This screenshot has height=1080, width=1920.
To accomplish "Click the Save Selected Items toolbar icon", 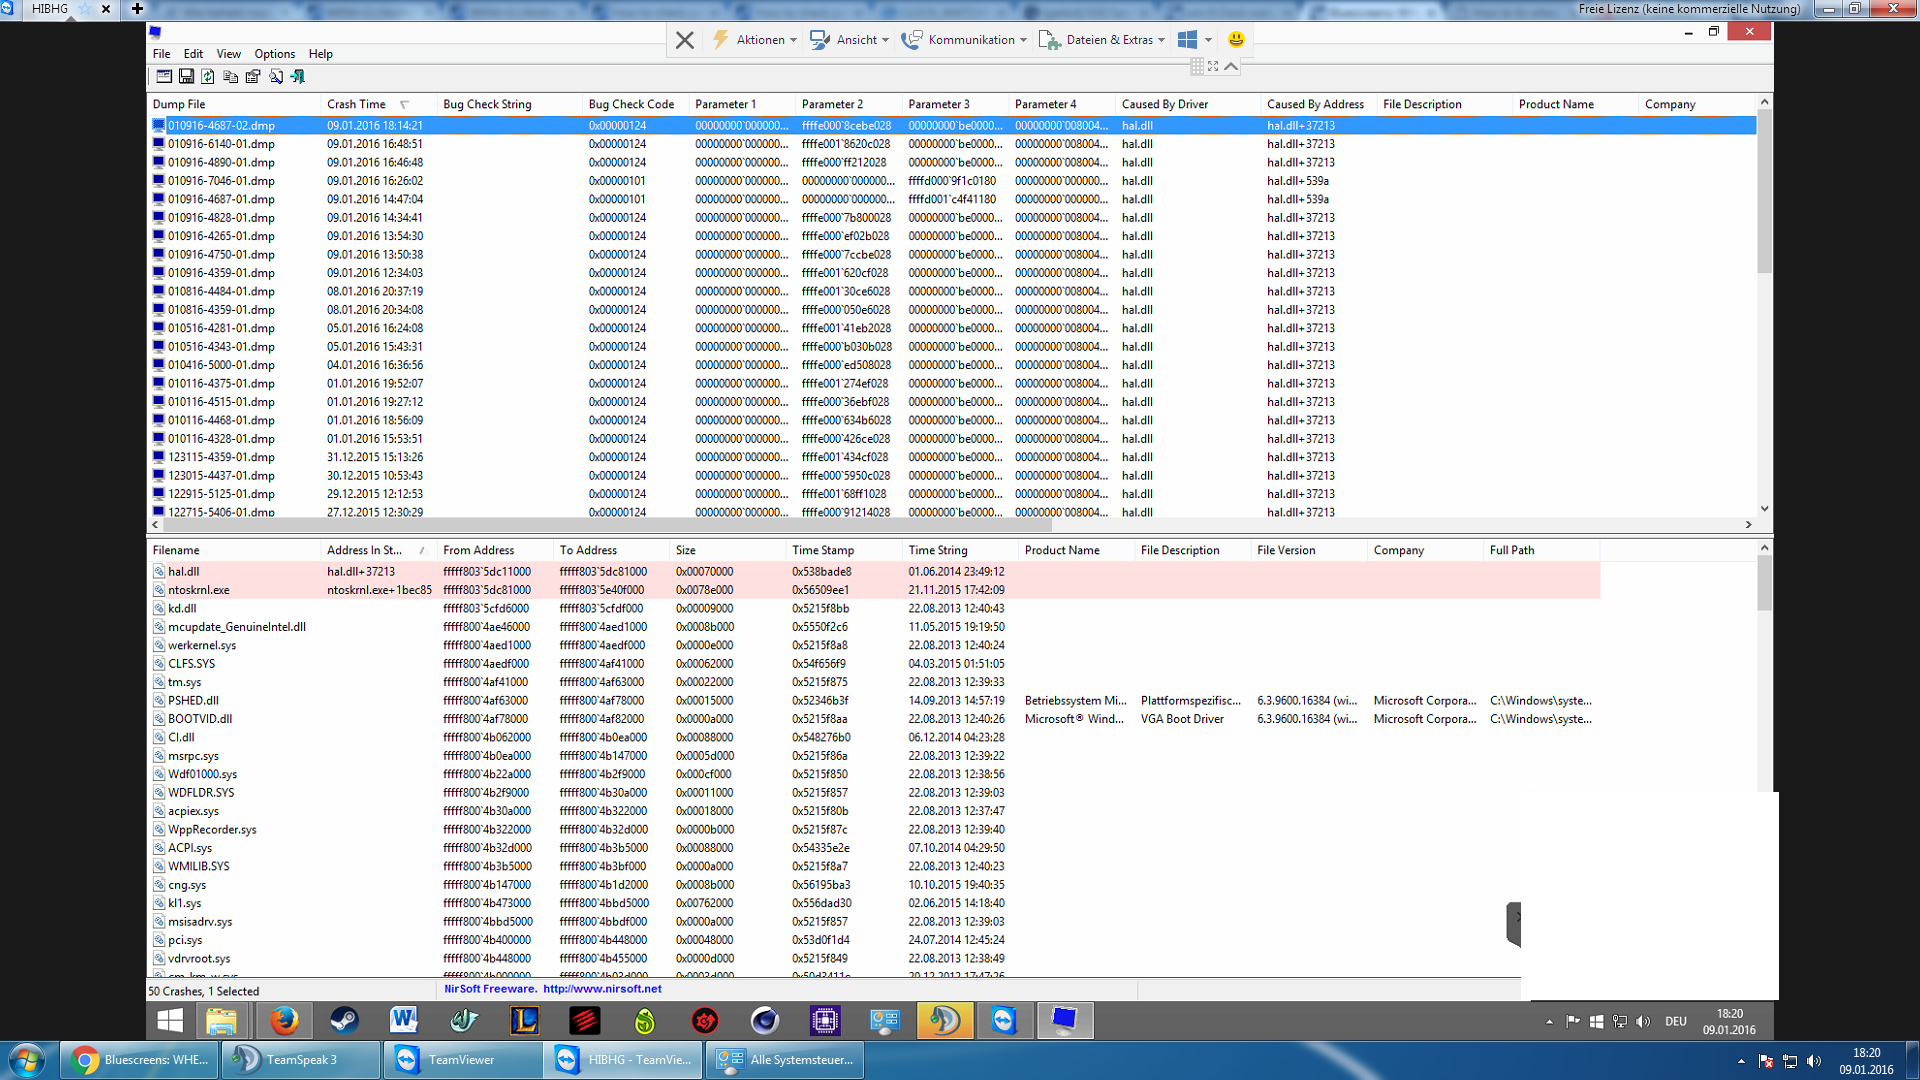I will (186, 77).
